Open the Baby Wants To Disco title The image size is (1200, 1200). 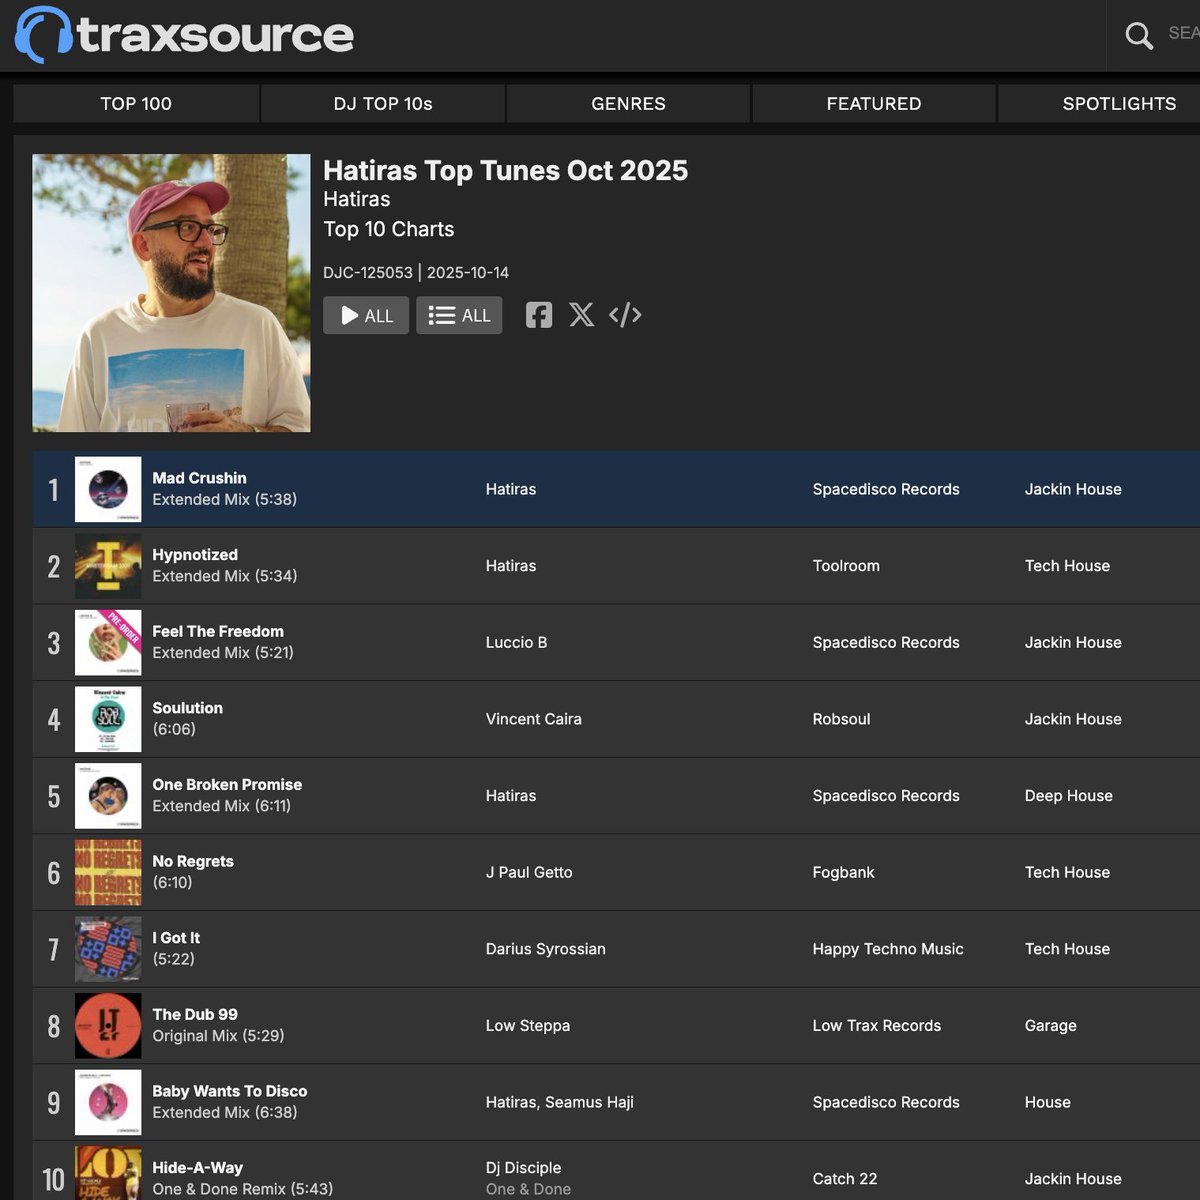point(230,1091)
